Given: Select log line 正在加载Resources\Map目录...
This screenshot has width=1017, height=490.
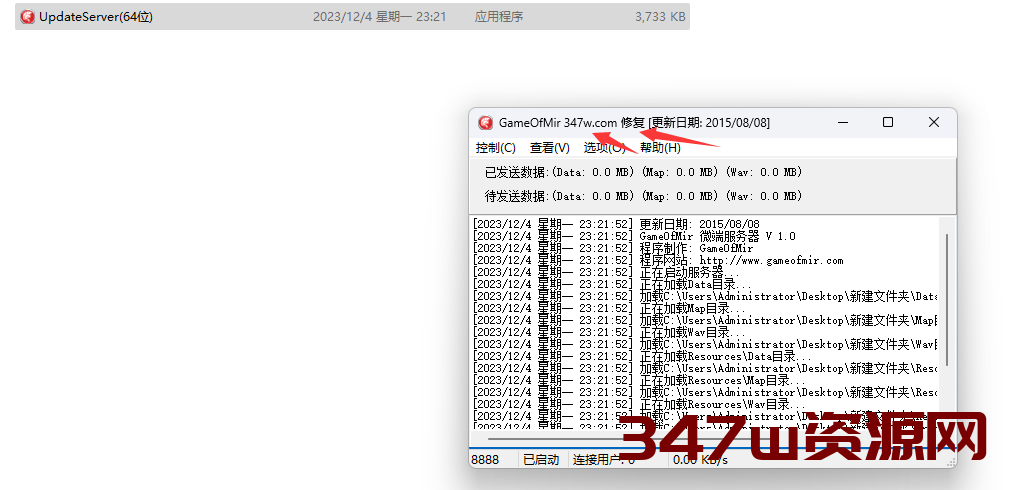Looking at the screenshot, I should coord(640,380).
